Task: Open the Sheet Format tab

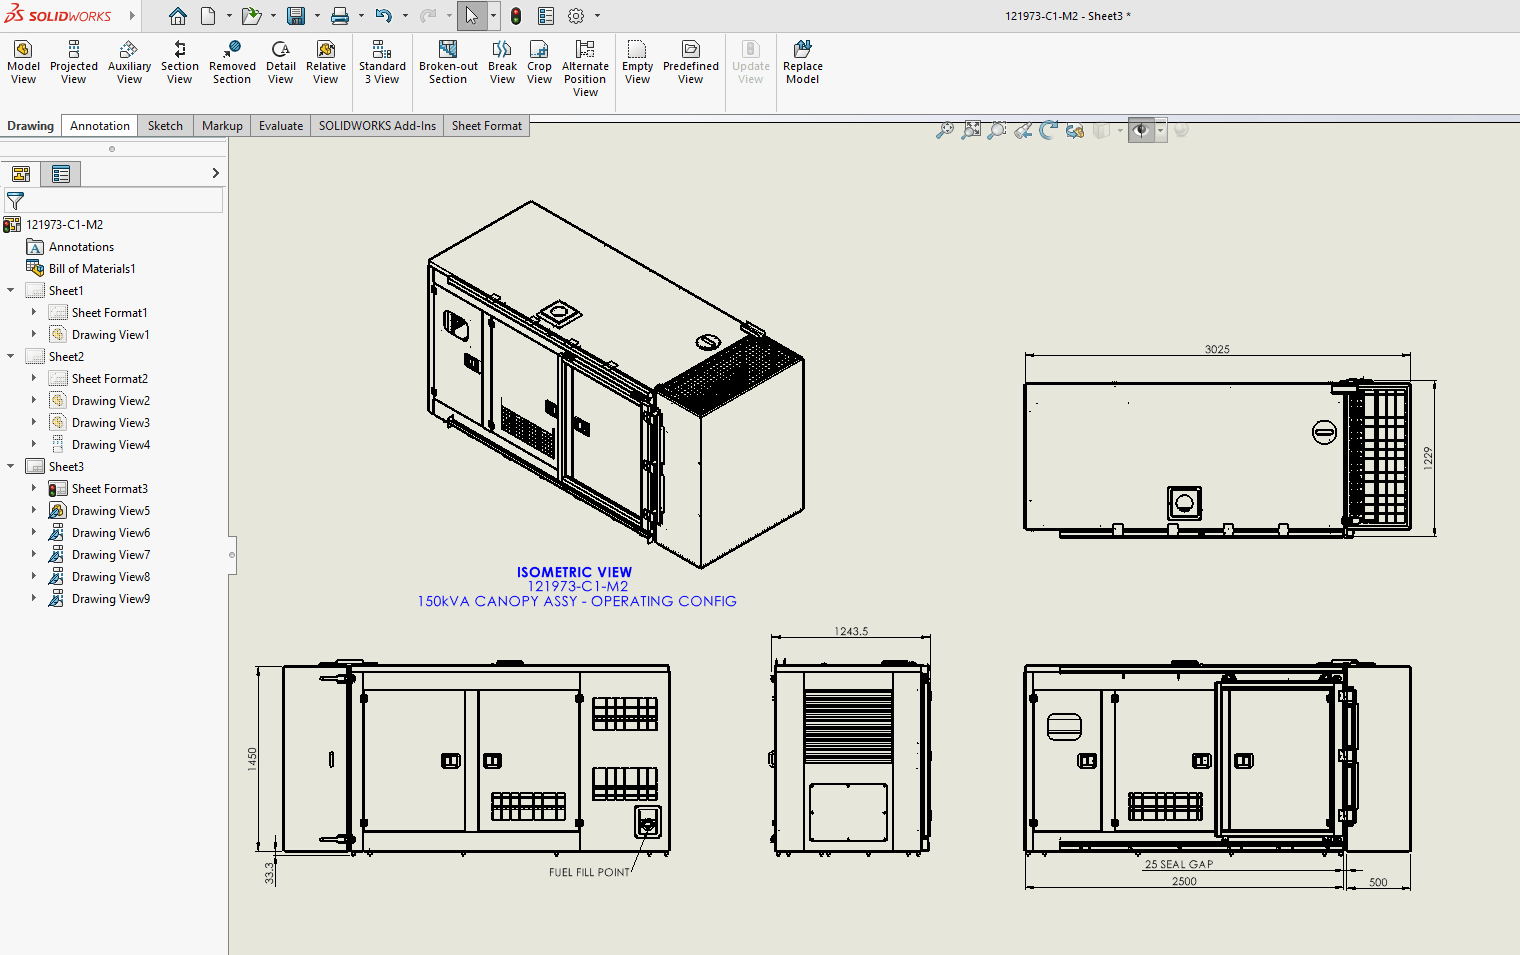Action: coord(487,125)
